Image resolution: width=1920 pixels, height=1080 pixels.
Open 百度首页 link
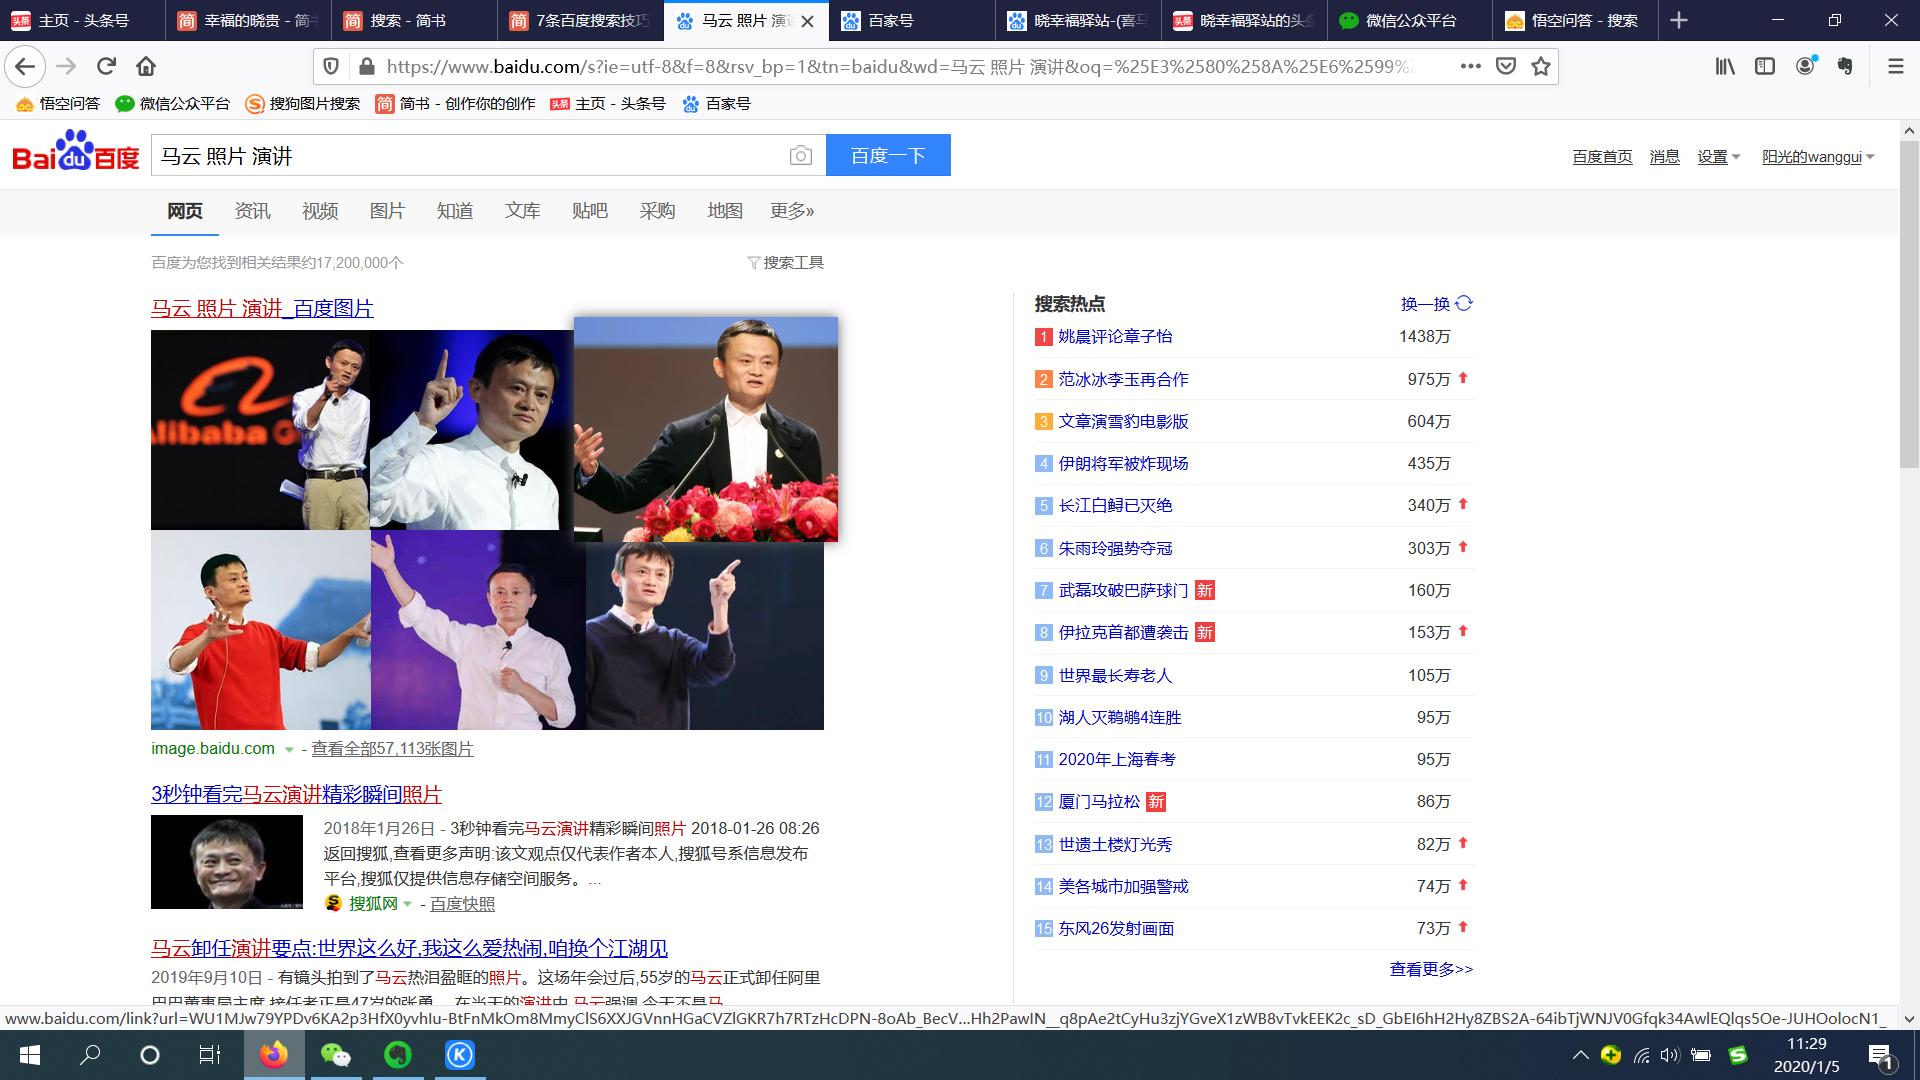pos(1602,157)
